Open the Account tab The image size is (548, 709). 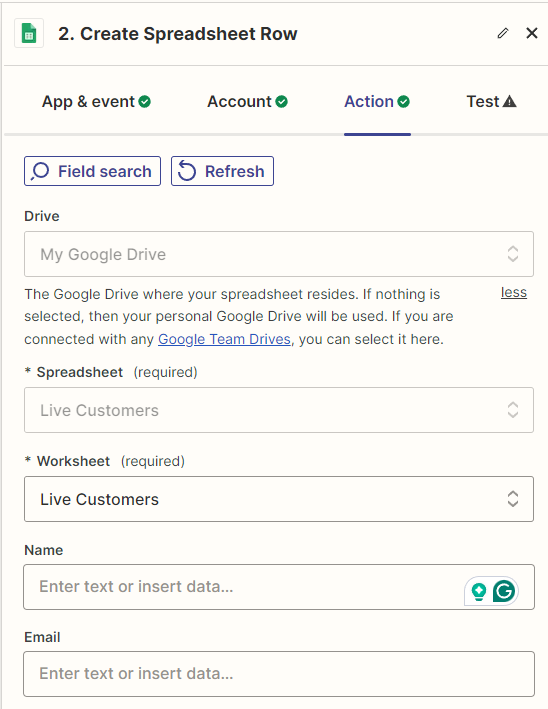(247, 102)
